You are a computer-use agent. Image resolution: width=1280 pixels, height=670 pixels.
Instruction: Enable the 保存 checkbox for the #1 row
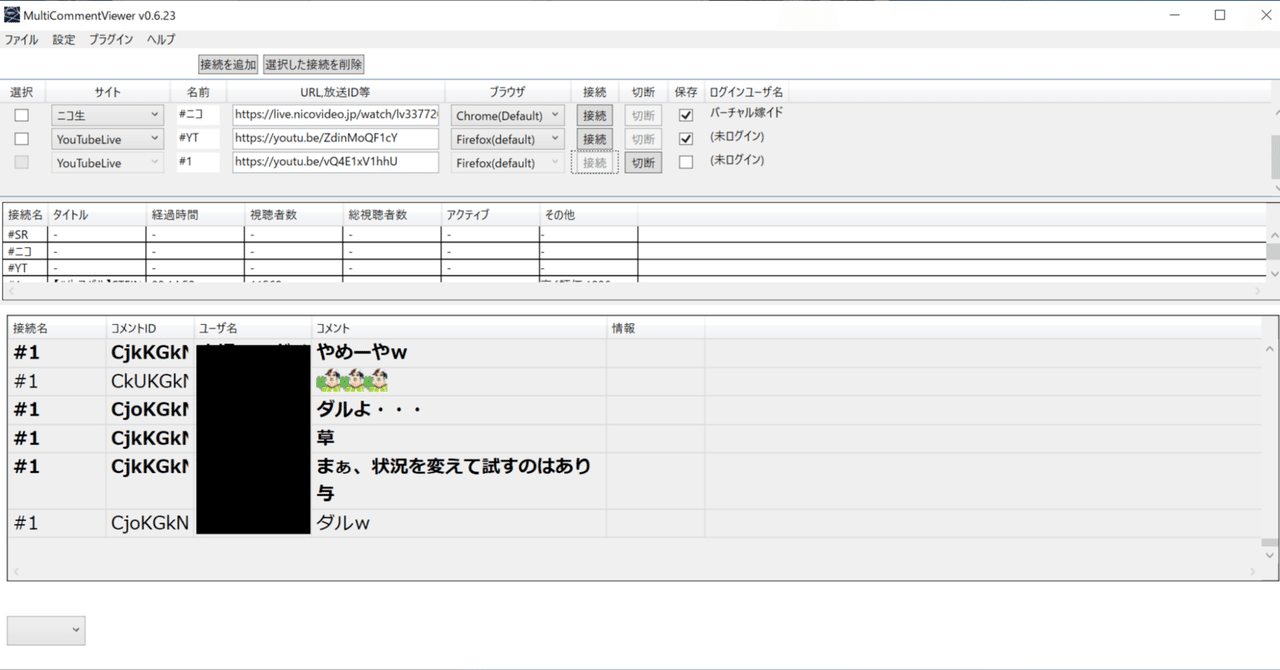tap(685, 161)
